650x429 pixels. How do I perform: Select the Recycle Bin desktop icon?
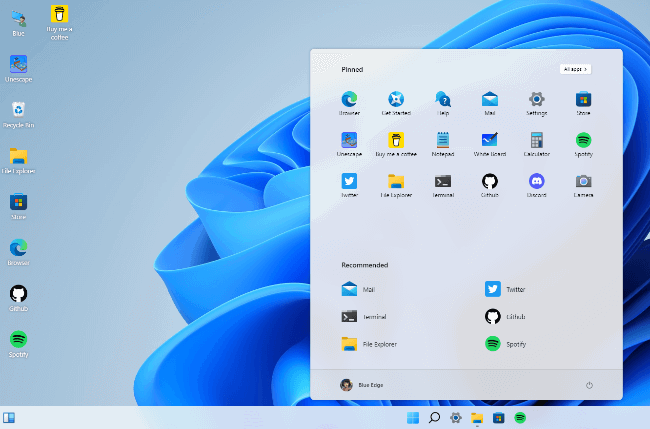tap(18, 115)
